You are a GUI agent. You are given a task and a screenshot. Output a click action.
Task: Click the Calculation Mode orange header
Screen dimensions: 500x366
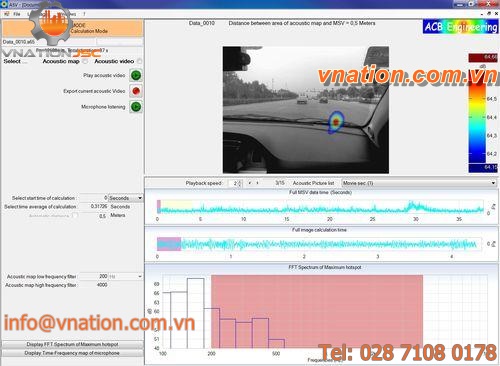pyautogui.click(x=73, y=28)
